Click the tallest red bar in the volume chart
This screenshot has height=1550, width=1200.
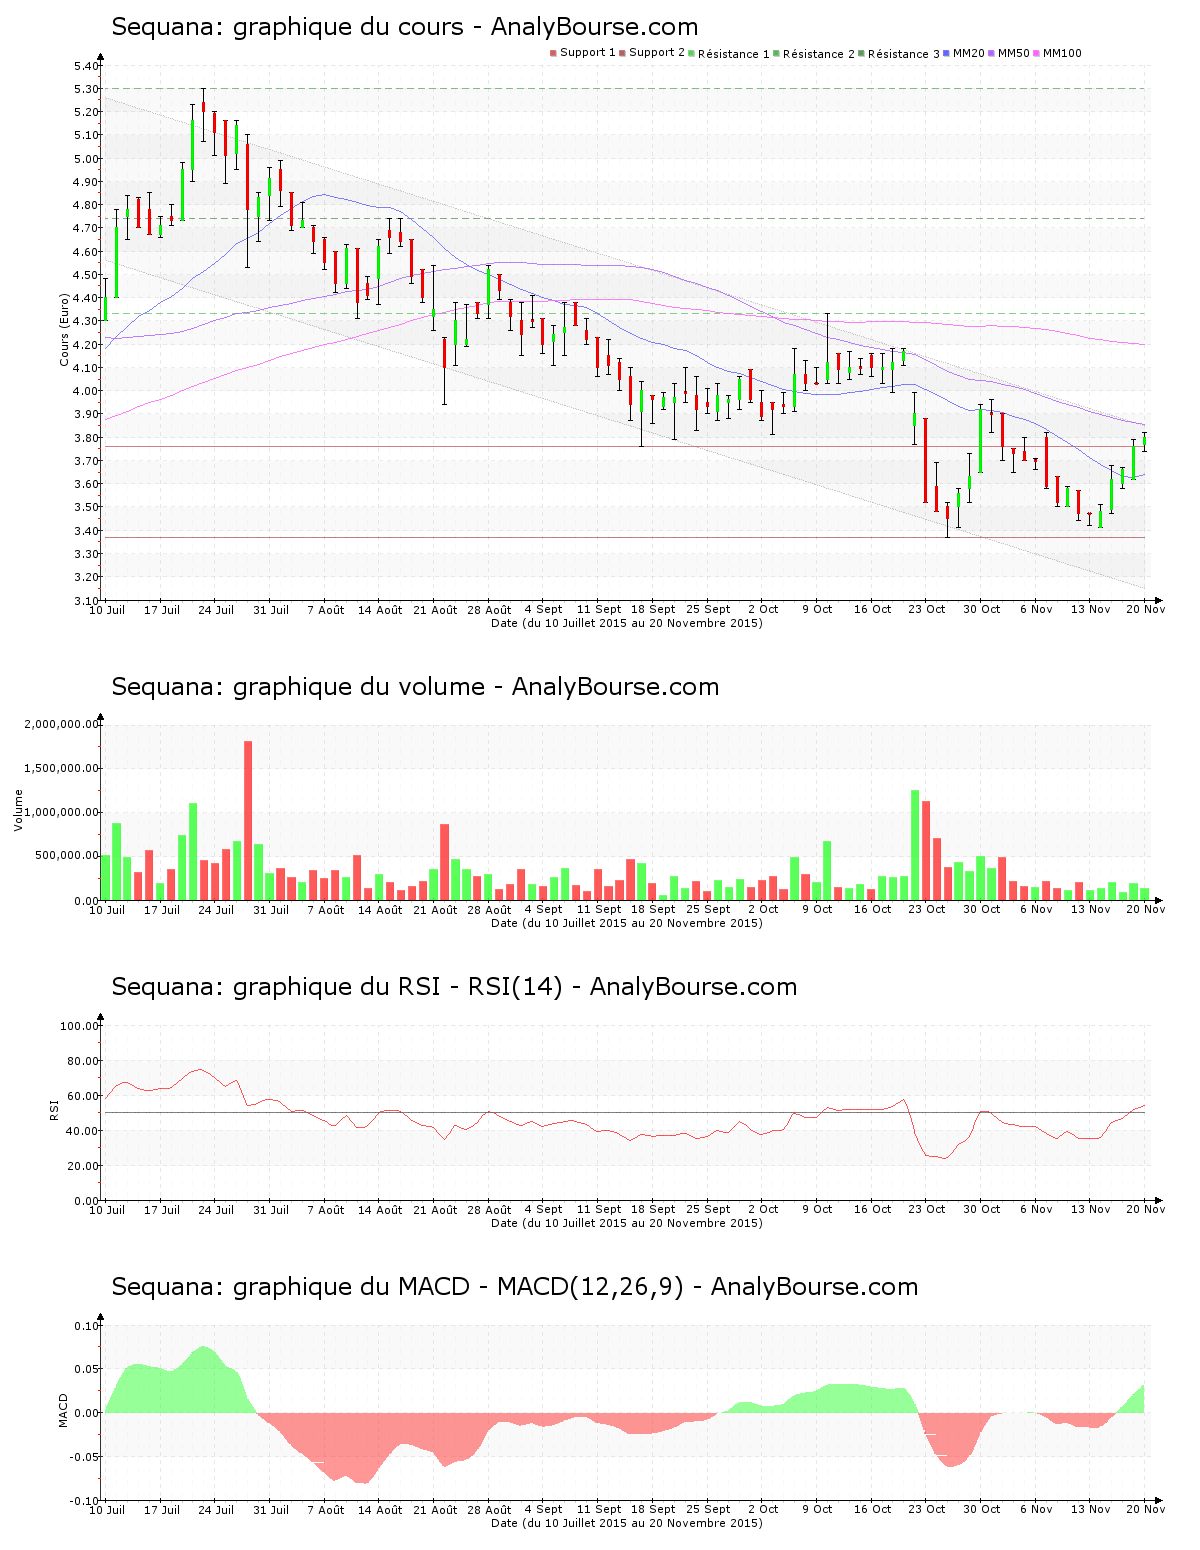tap(248, 820)
